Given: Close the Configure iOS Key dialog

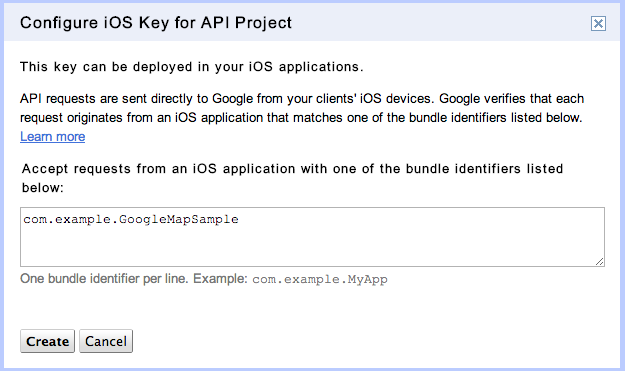Looking at the screenshot, I should tap(598, 24).
